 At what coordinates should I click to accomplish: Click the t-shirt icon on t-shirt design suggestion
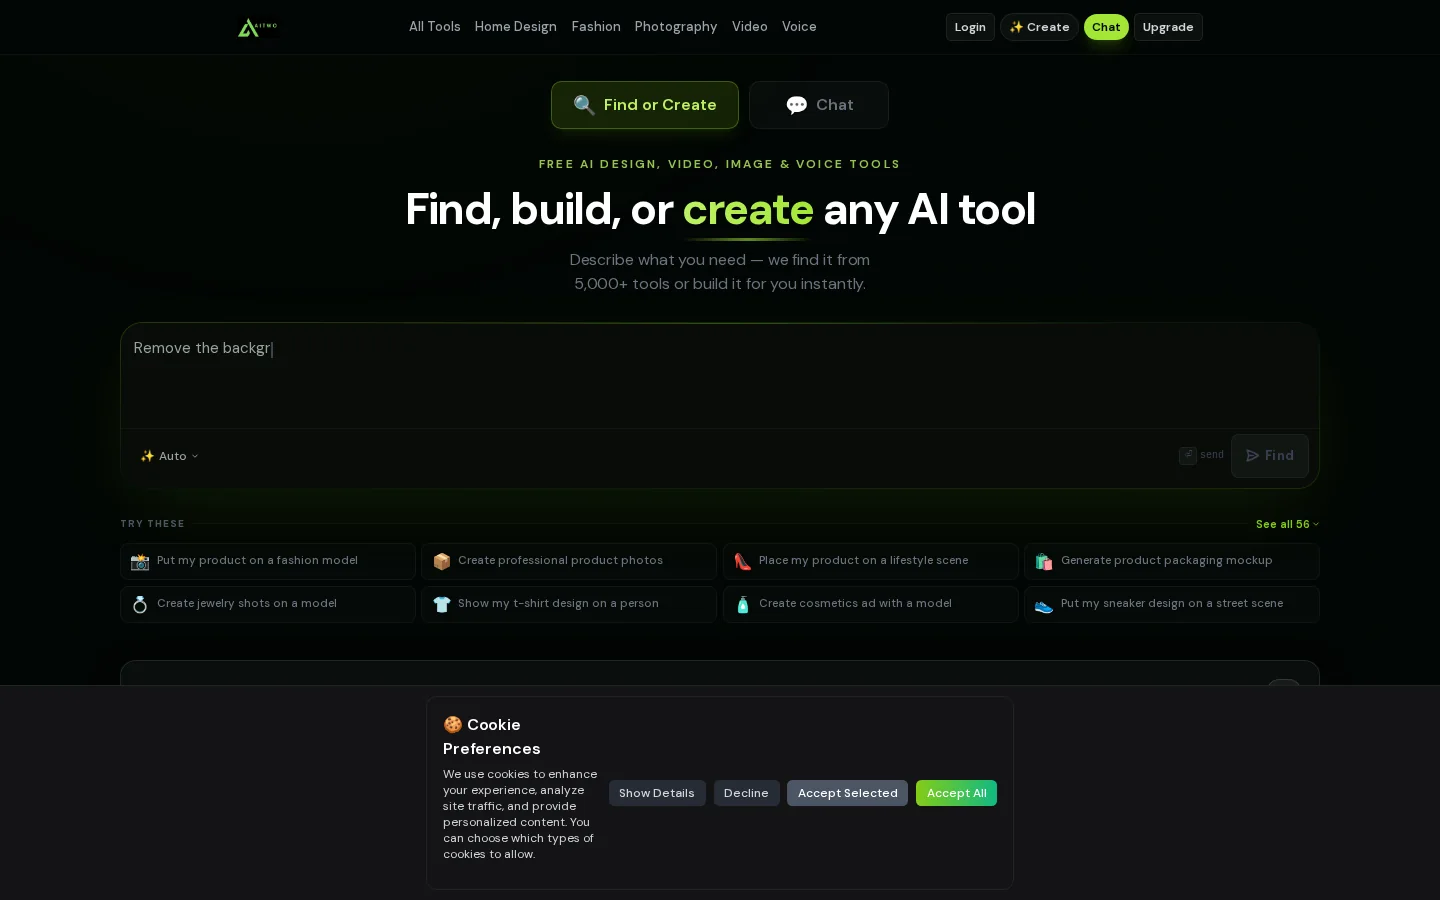[441, 605]
